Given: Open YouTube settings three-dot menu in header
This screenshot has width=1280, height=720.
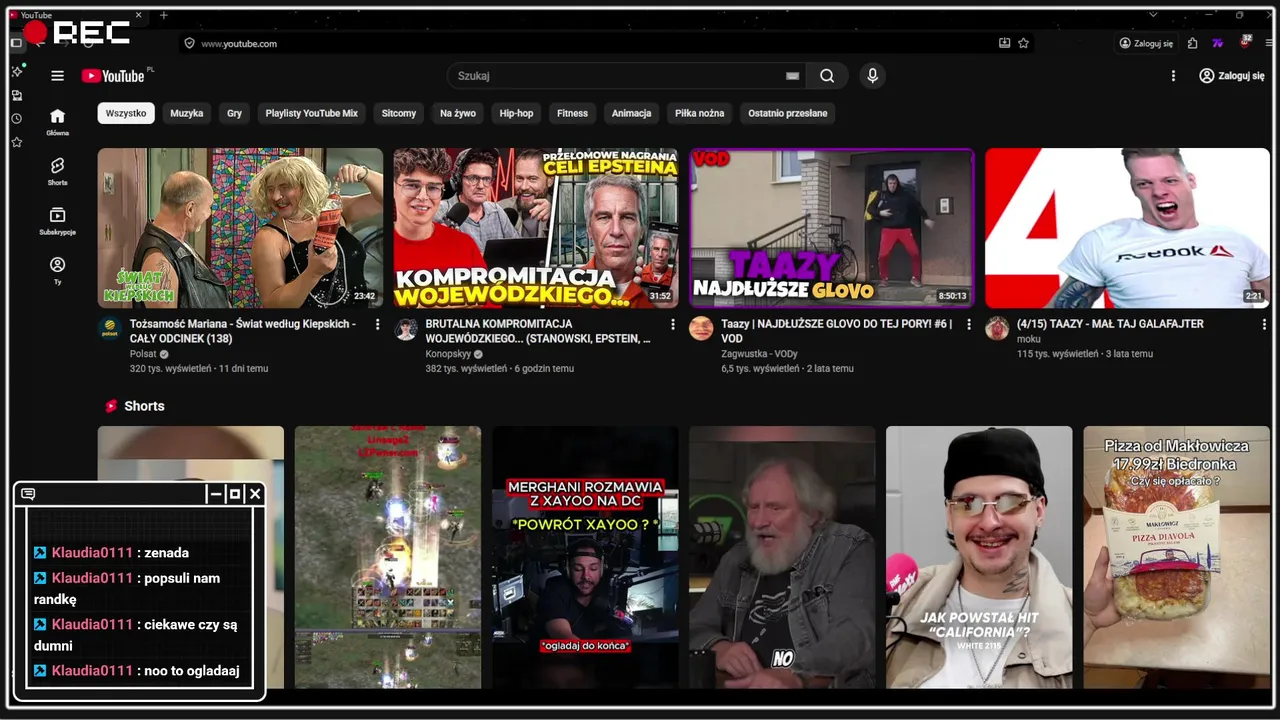Looking at the screenshot, I should pos(1173,76).
